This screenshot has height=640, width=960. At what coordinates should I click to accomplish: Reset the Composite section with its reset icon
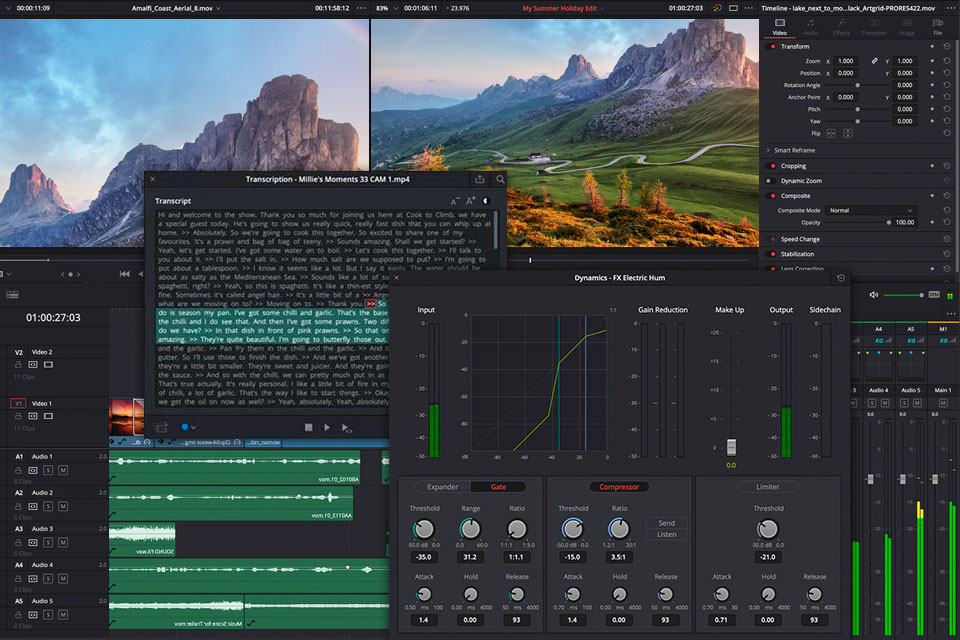pyautogui.click(x=947, y=196)
